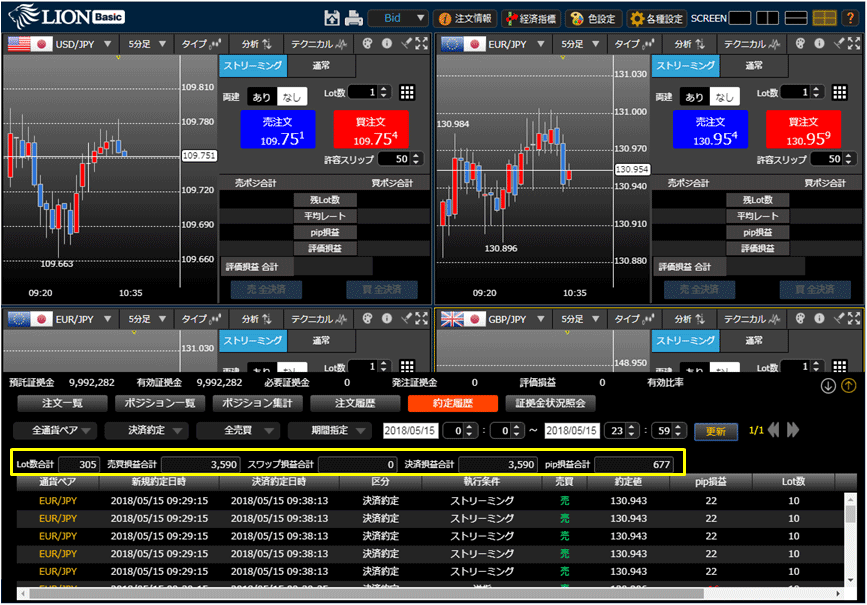Set 両建 to あり in USD/JPY panel
867x605 pixels.
(x=262, y=97)
